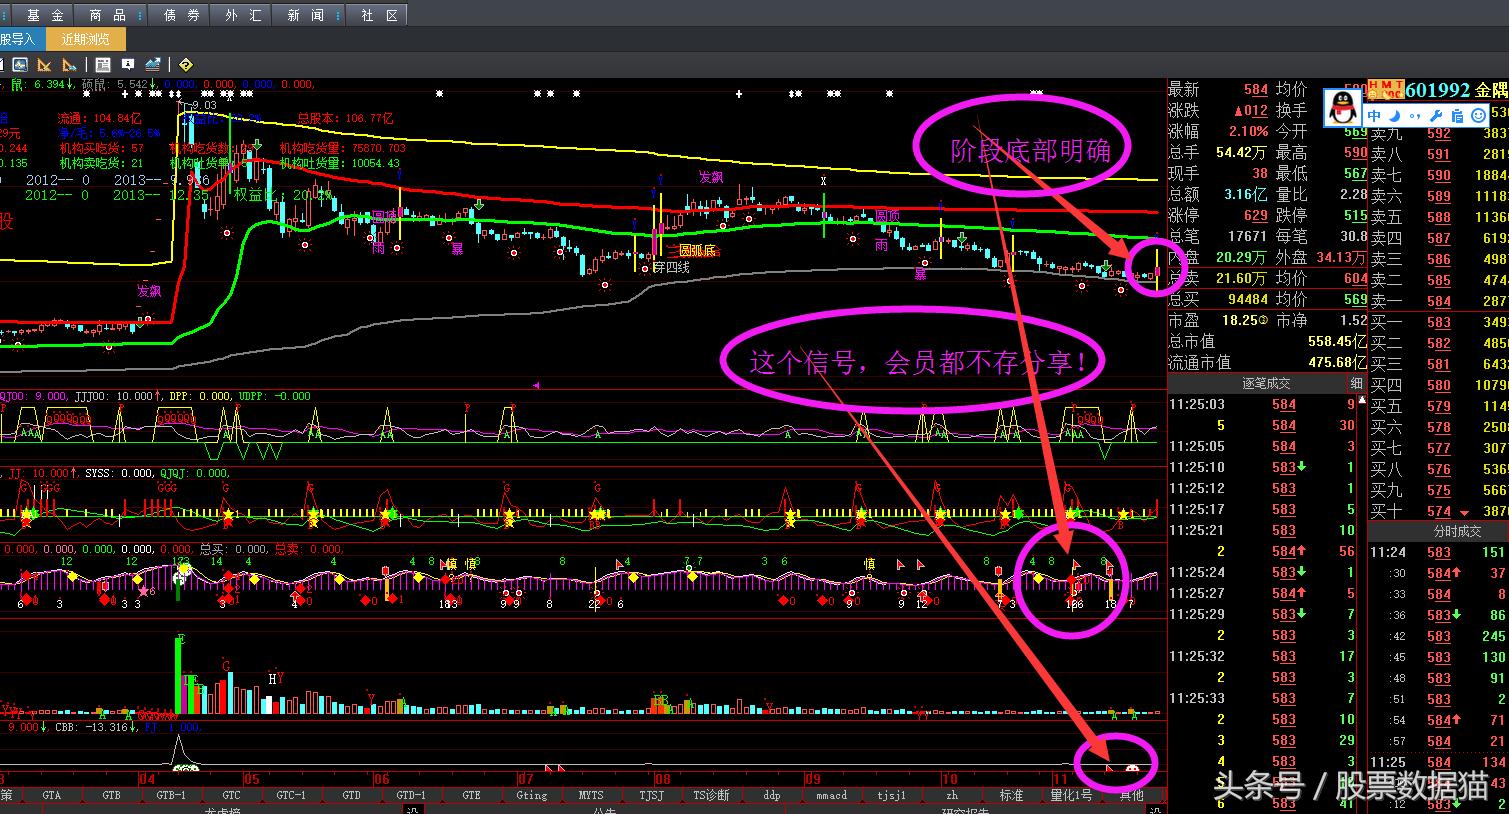Toggle the punctuation mode icon in IME bar
The height and width of the screenshot is (814, 1509).
1413,117
